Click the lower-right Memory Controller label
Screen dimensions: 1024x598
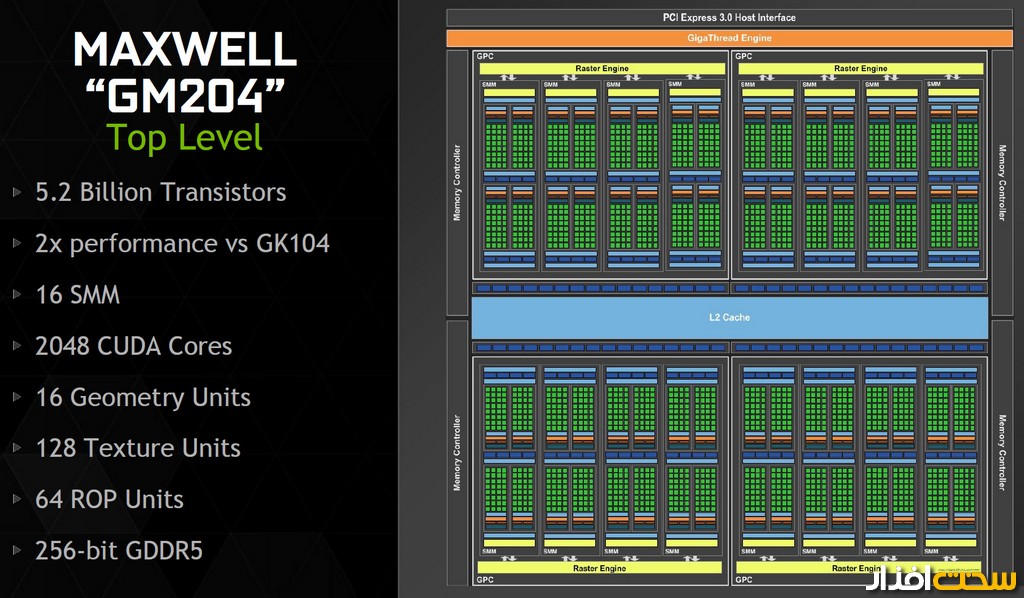click(x=1002, y=452)
